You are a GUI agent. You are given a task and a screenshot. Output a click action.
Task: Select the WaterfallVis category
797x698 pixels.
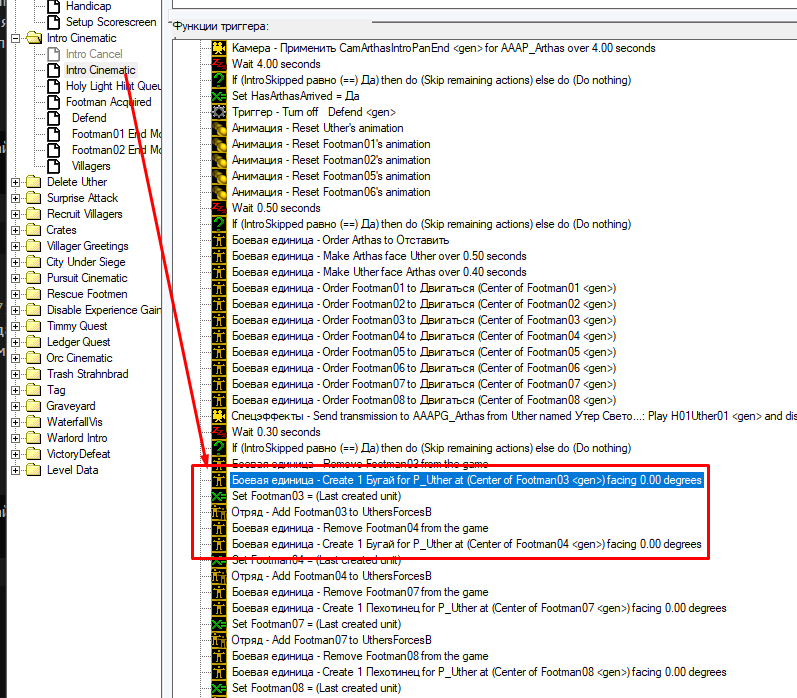[x=74, y=422]
